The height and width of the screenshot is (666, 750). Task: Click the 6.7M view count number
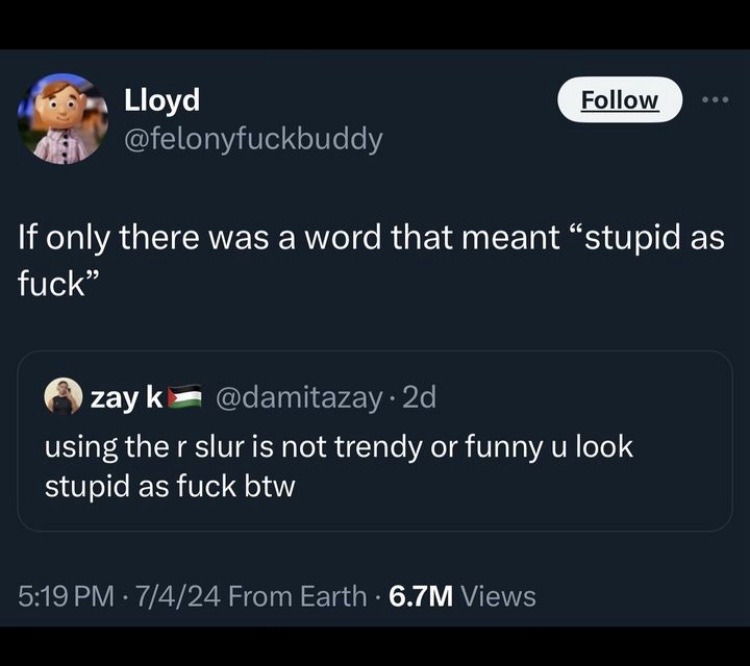pos(420,597)
